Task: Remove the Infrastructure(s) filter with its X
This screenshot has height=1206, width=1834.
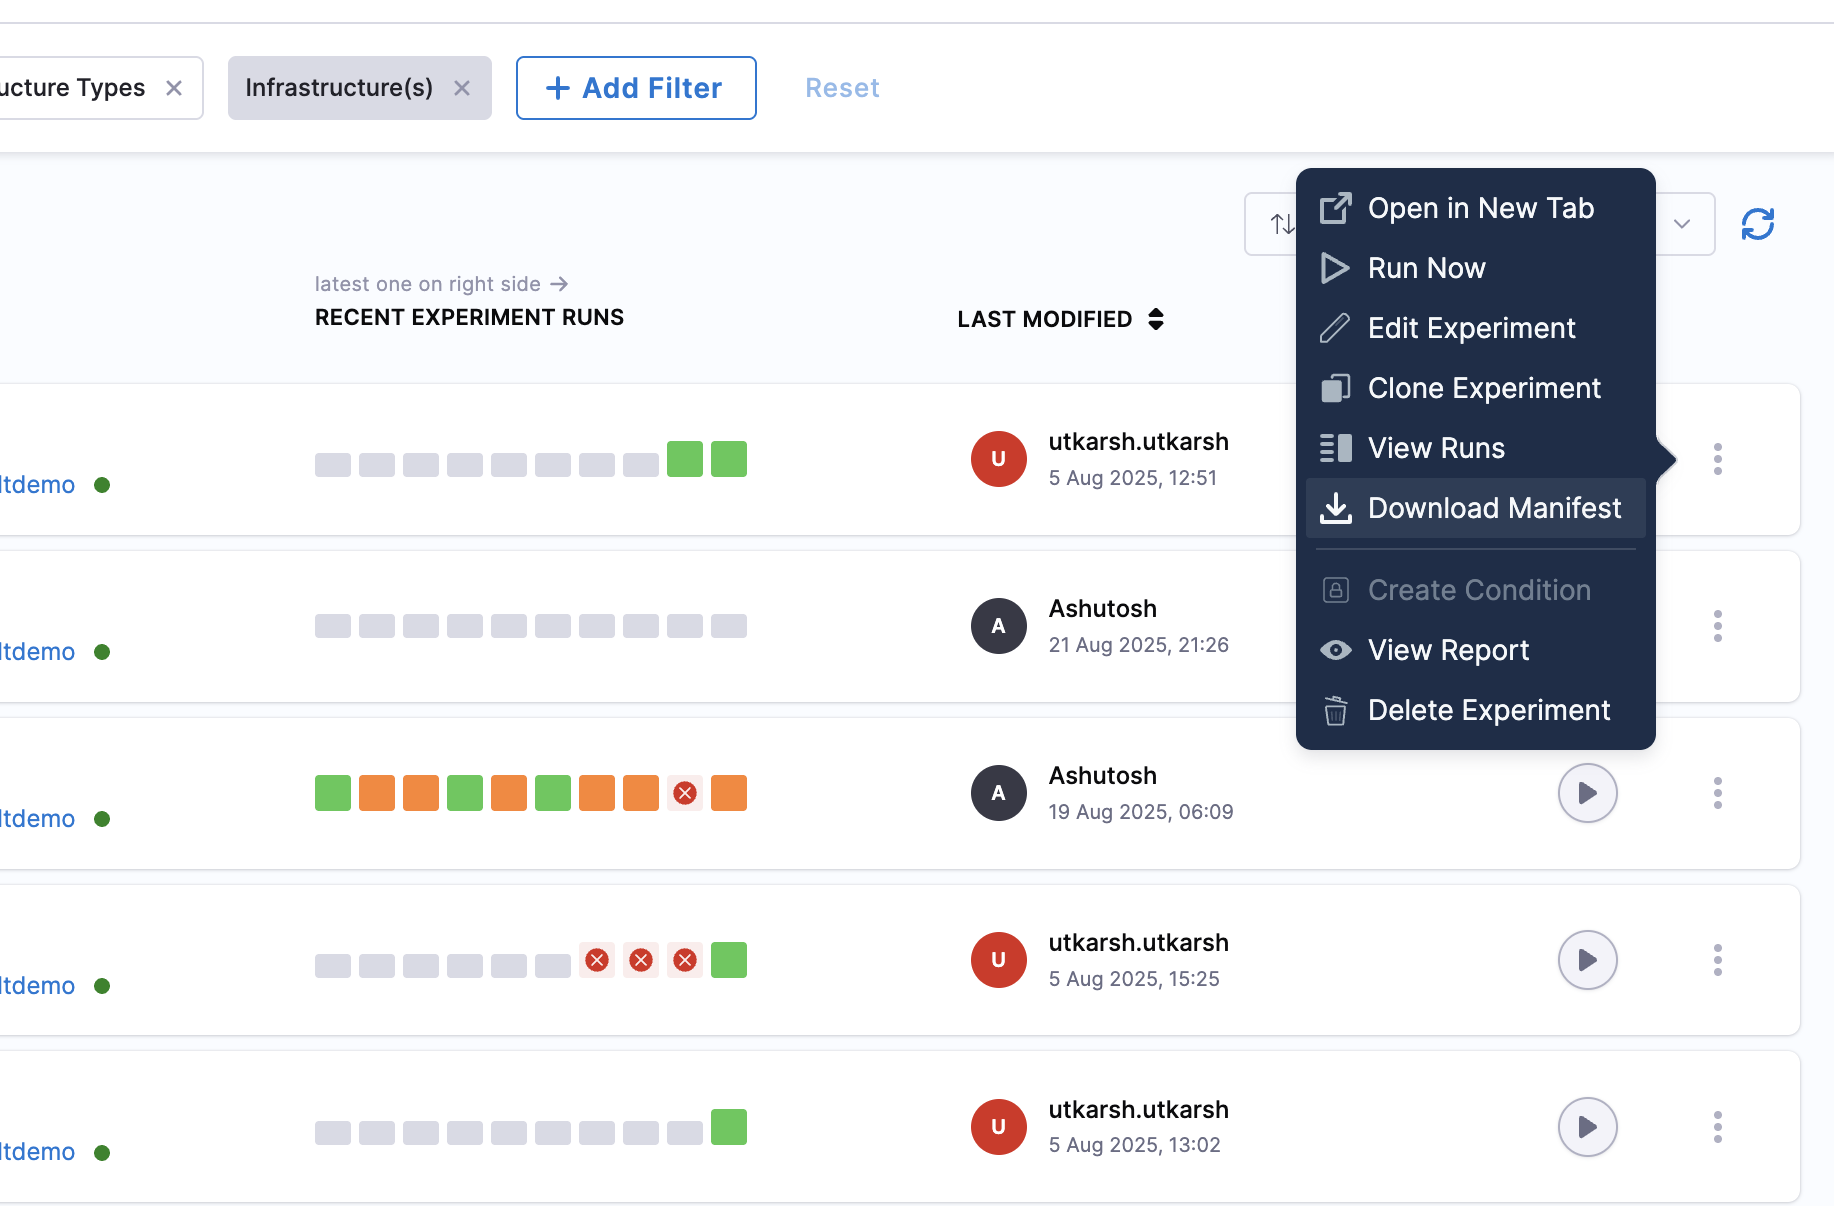Action: click(x=462, y=88)
